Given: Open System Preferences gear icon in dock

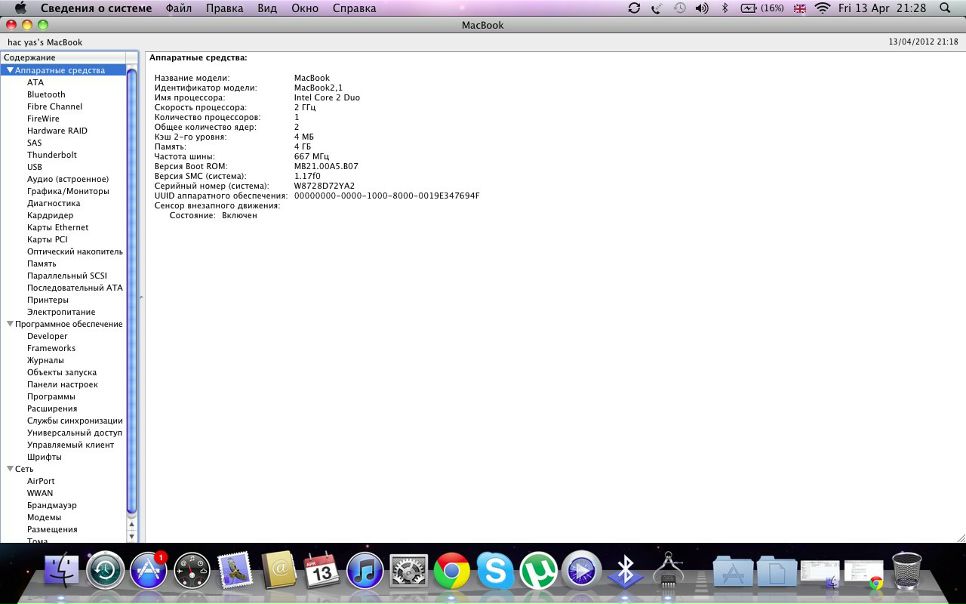Looking at the screenshot, I should coord(408,571).
